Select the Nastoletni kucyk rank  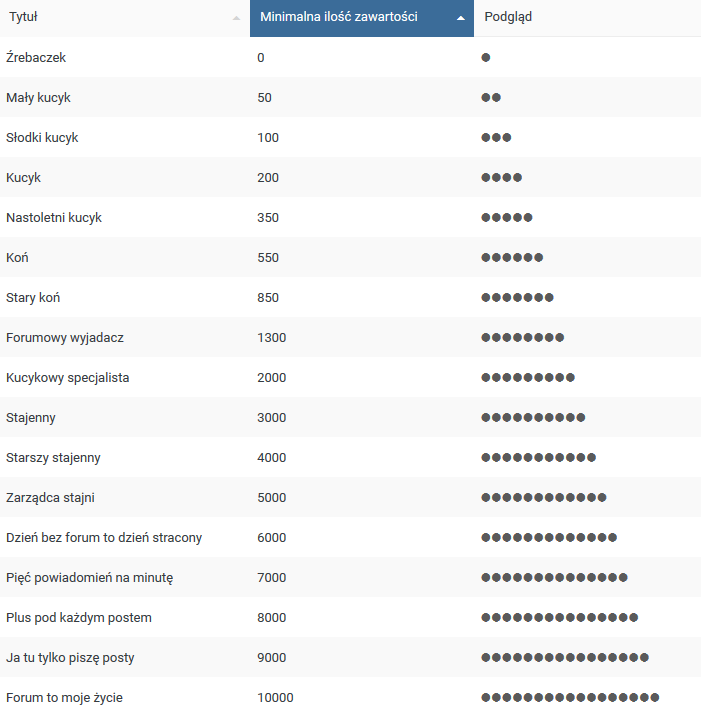[x=54, y=218]
